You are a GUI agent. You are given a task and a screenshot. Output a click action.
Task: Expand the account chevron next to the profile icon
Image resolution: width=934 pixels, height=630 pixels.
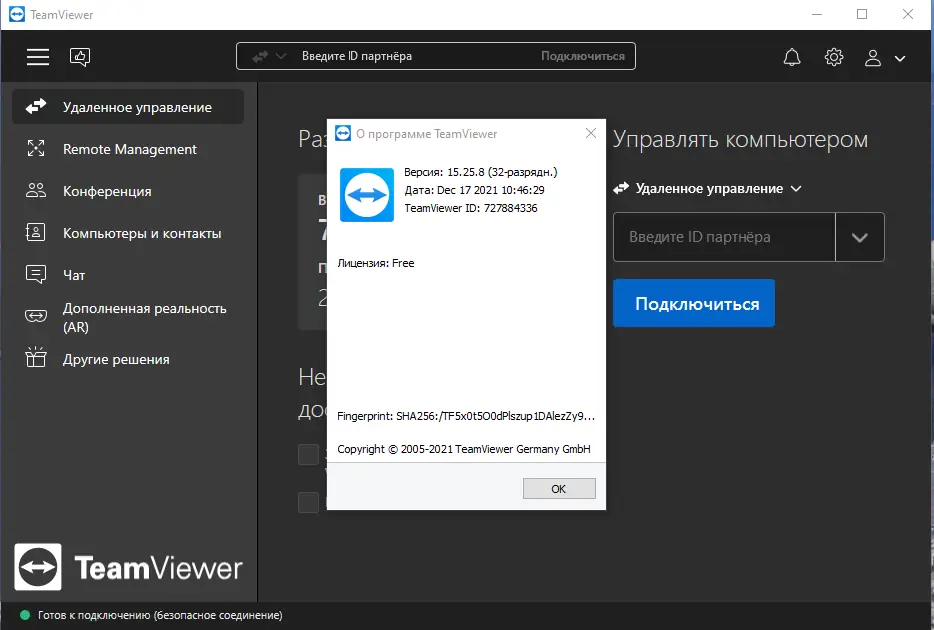(x=899, y=58)
